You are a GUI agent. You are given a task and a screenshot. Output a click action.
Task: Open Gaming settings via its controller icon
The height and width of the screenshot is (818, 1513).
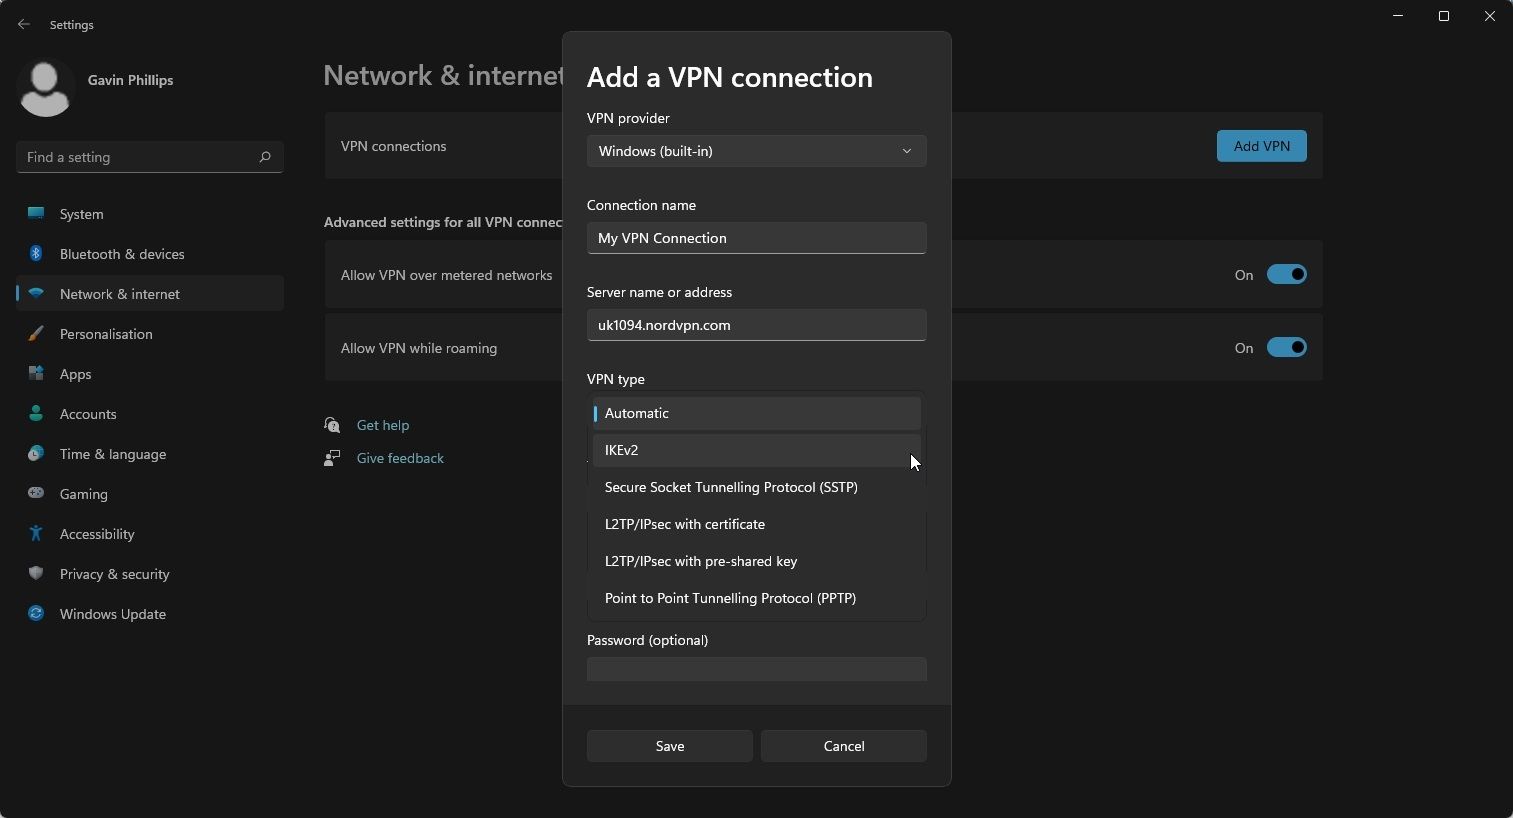click(x=35, y=494)
